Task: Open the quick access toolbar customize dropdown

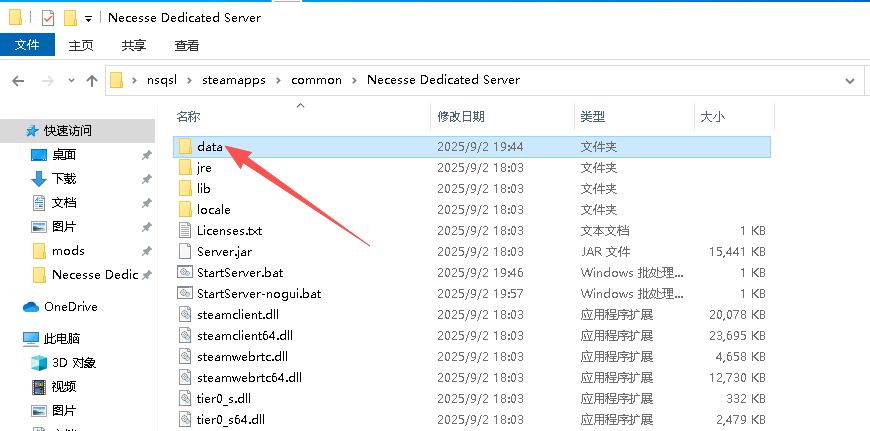Action: pos(89,18)
